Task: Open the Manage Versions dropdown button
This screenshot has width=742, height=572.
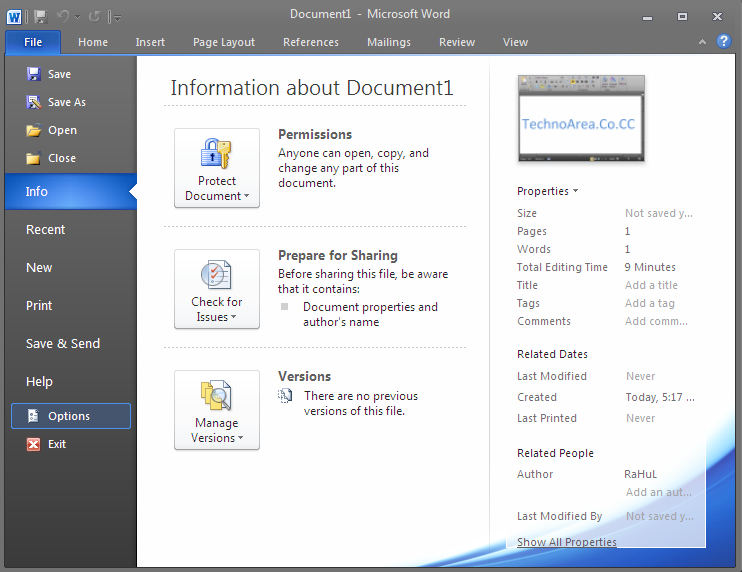Action: [x=217, y=410]
